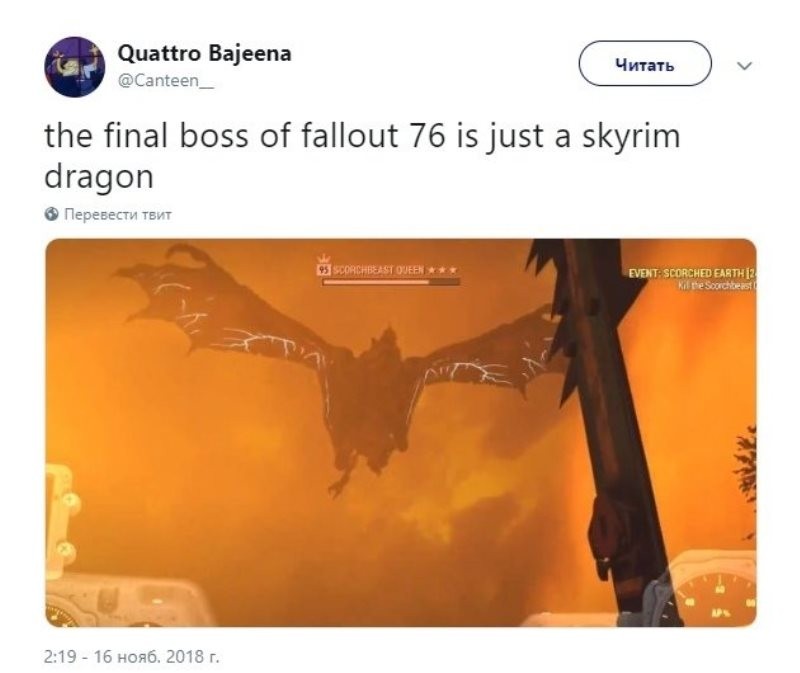The width and height of the screenshot is (800, 673).
Task: Open the @Canteen__ handle link
Action: tap(166, 81)
